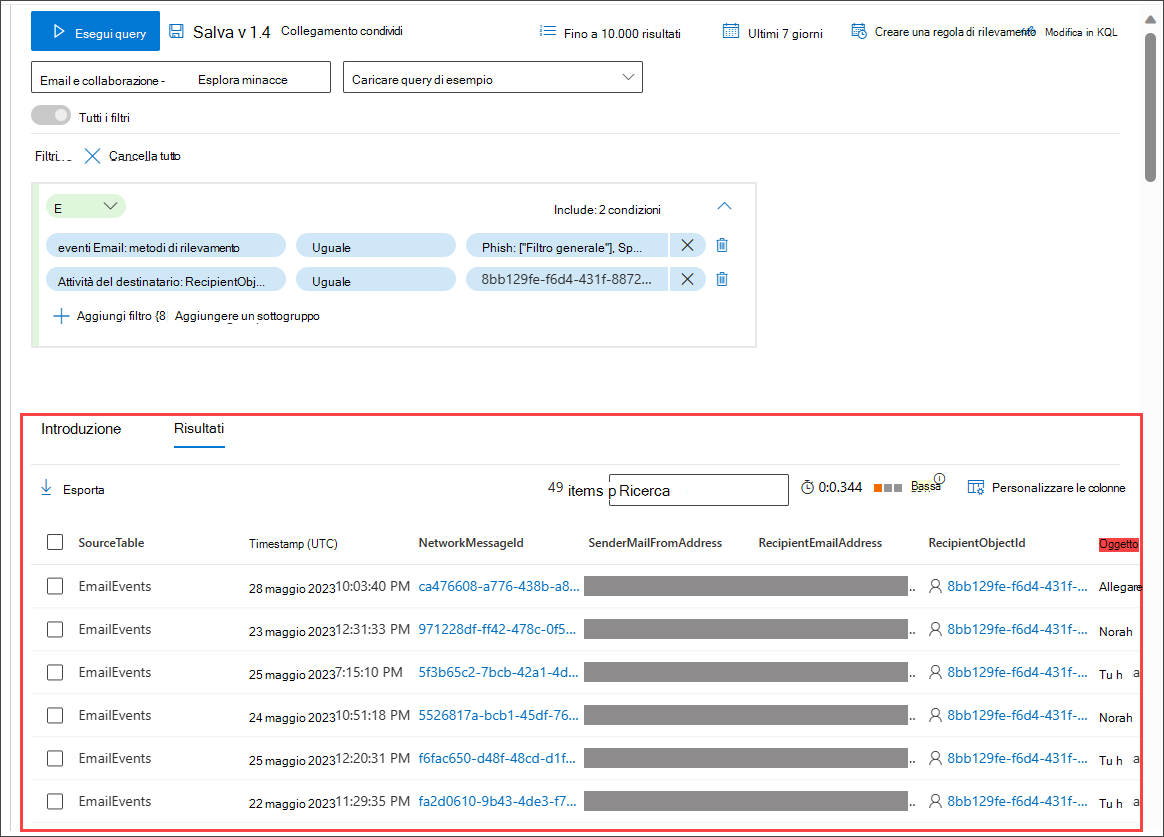Open Attività del destinatario RecipientObj field

point(166,280)
